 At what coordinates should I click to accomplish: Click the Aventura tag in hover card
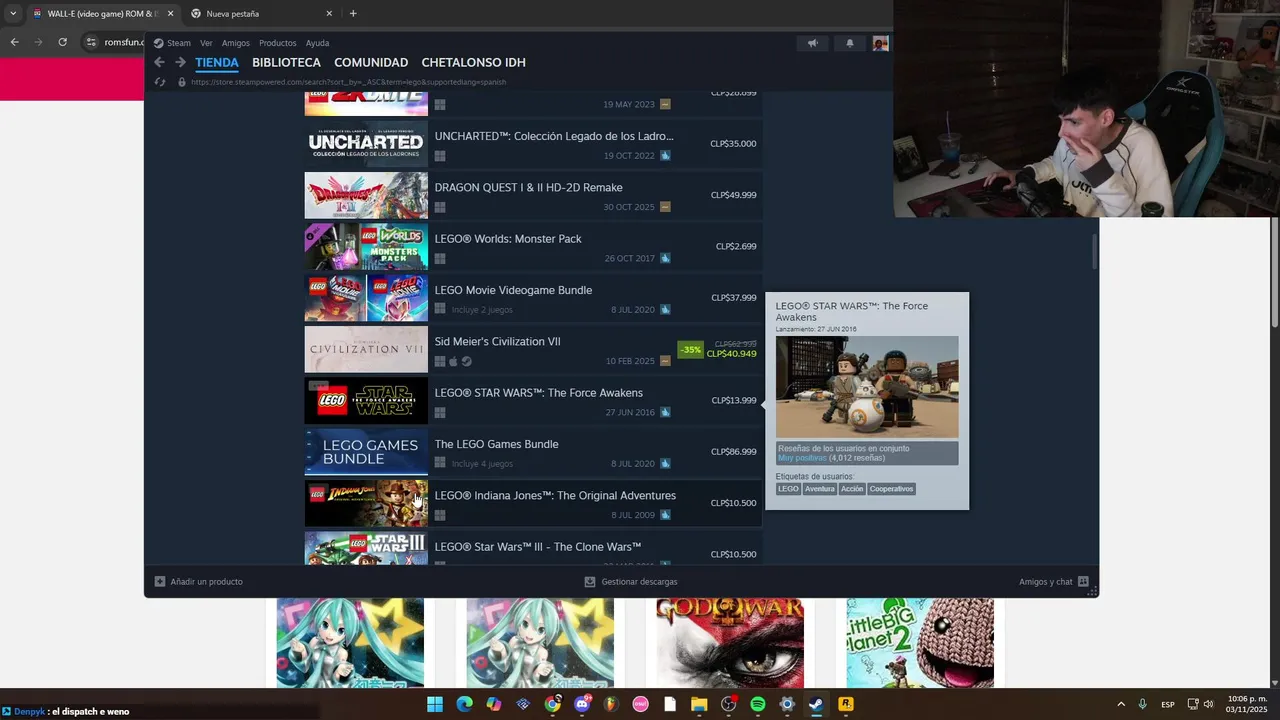tap(819, 489)
